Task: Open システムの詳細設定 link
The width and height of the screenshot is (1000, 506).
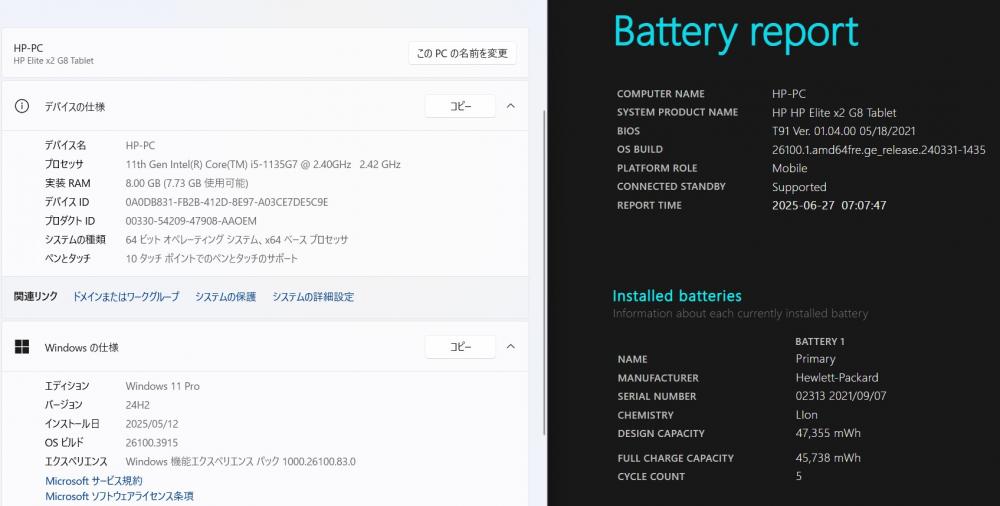Action: click(313, 297)
